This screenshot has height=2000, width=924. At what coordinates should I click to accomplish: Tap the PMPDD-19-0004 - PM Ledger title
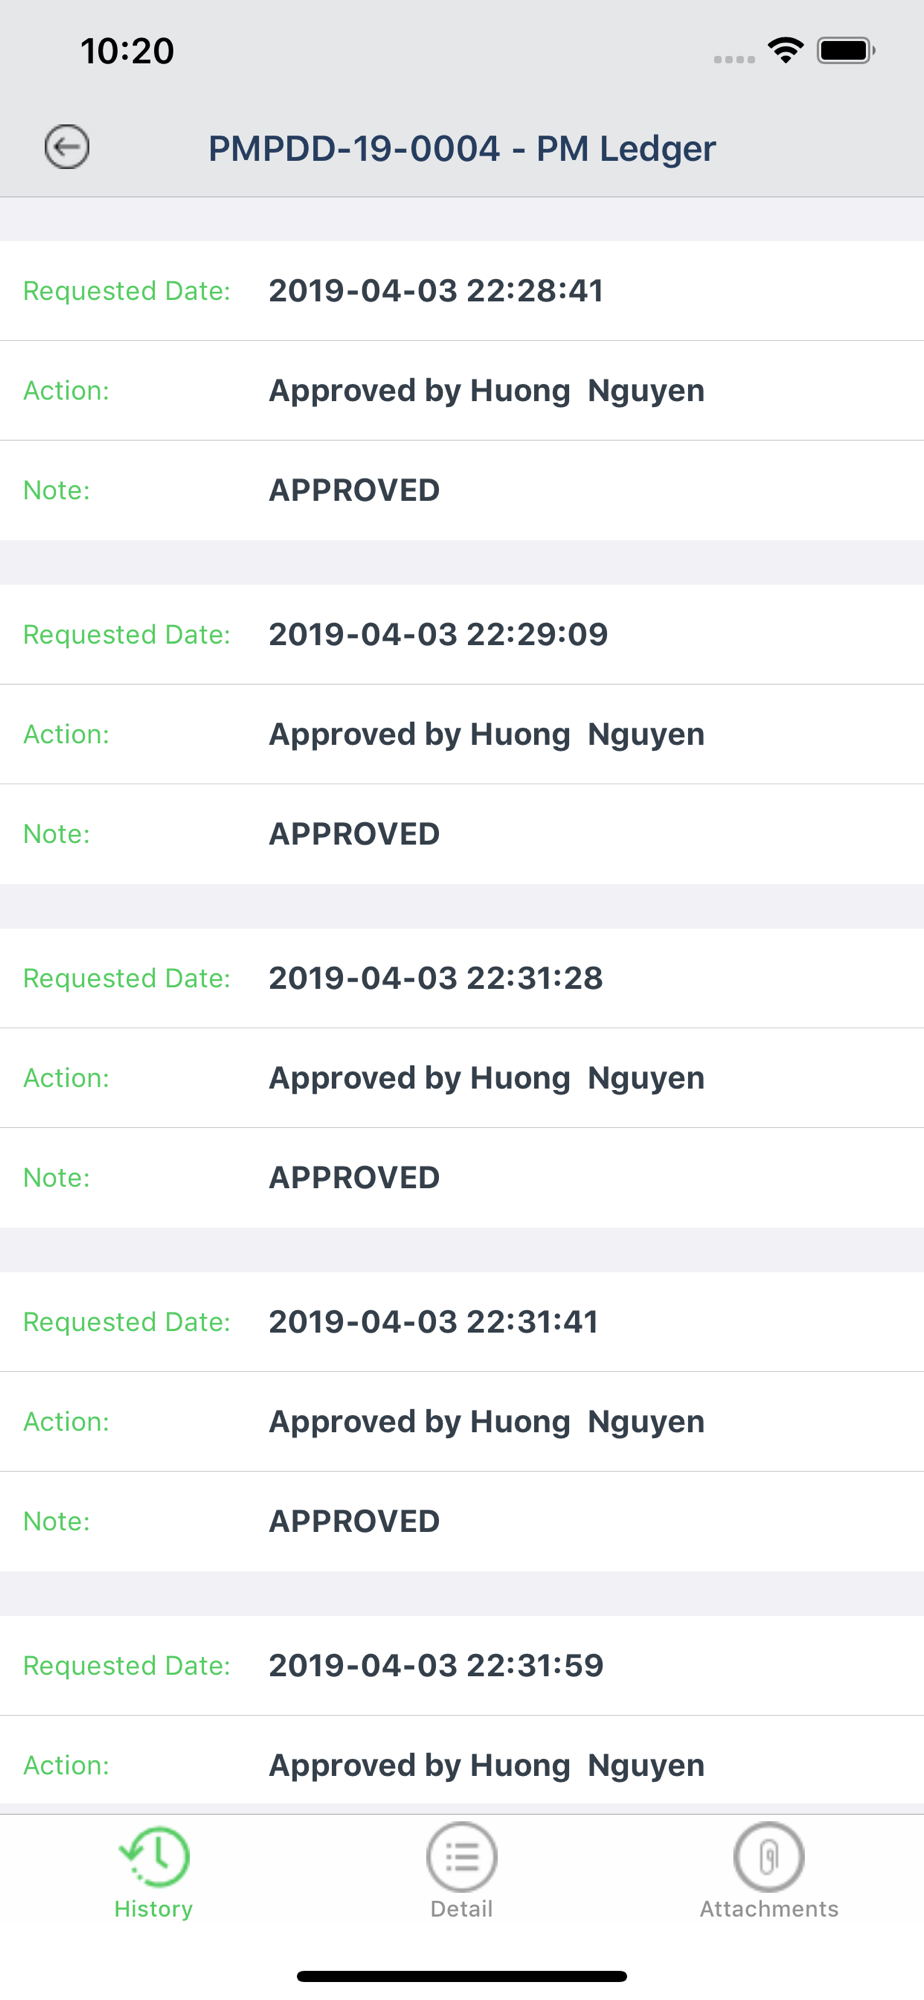click(462, 148)
